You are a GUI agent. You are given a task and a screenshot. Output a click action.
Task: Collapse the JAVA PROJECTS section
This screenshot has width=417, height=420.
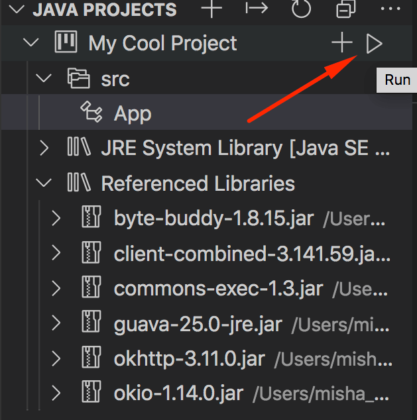pos(16,9)
